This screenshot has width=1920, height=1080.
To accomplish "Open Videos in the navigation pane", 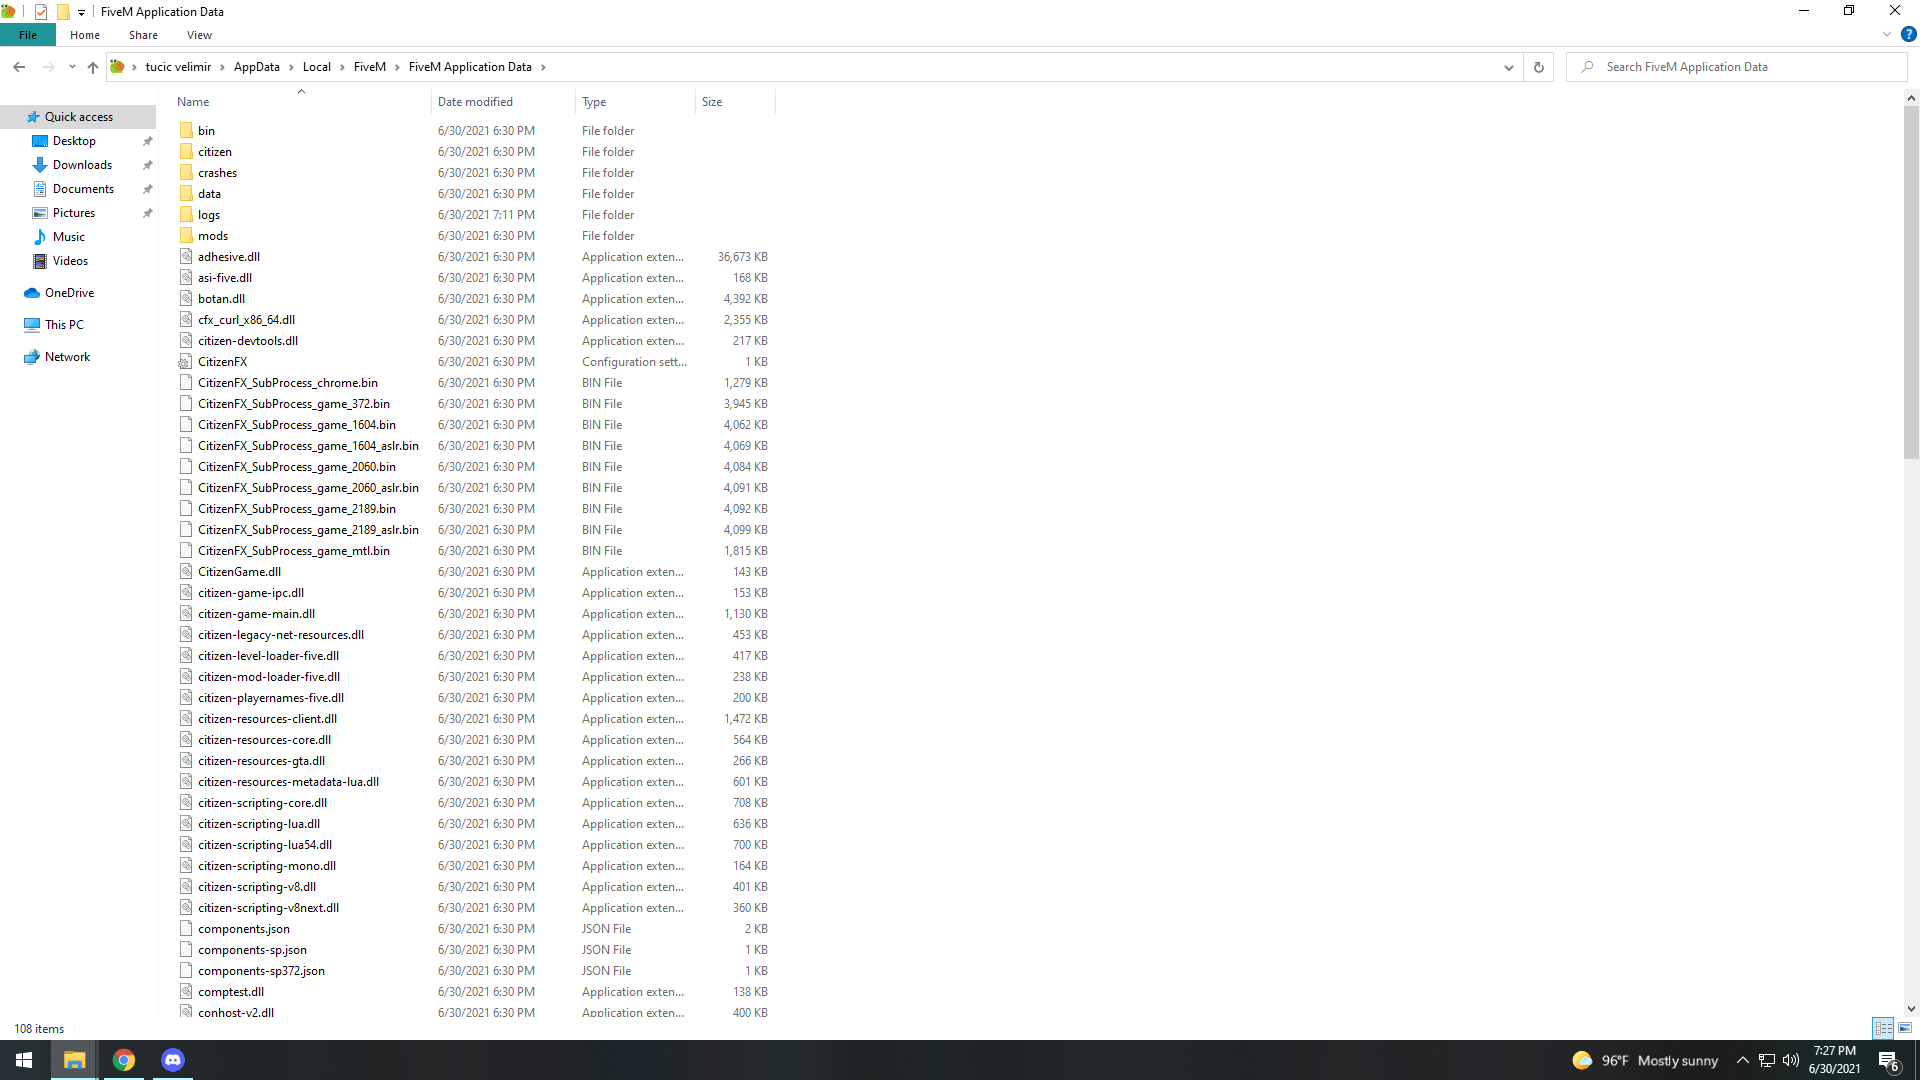I will point(70,261).
